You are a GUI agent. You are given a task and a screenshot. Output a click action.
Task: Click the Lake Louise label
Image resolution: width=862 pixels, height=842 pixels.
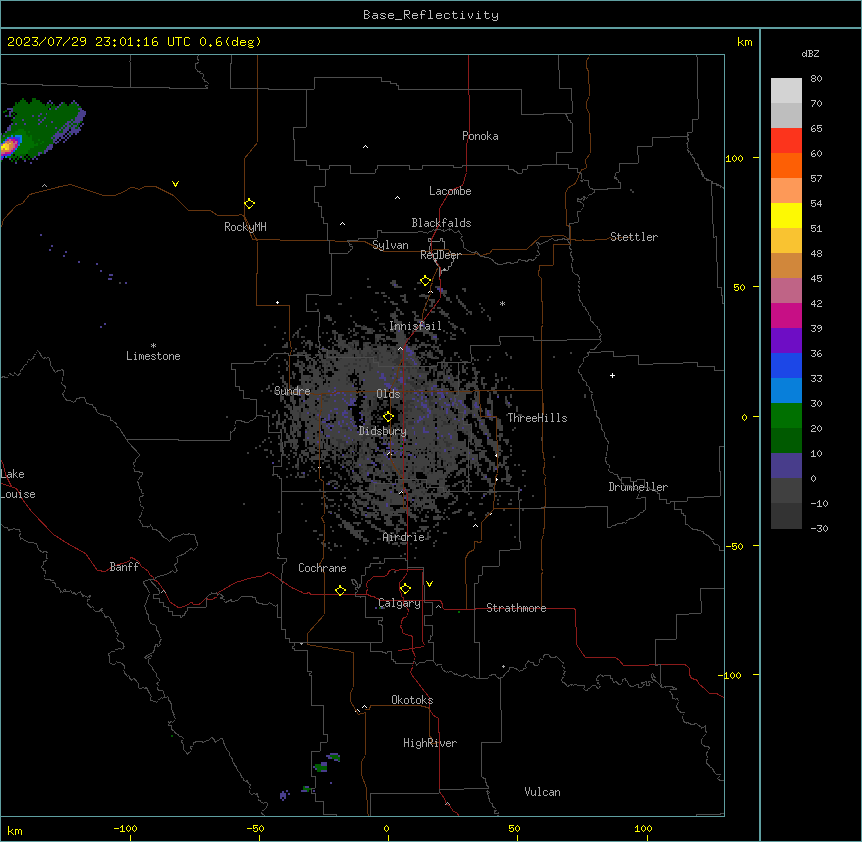coord(18,484)
